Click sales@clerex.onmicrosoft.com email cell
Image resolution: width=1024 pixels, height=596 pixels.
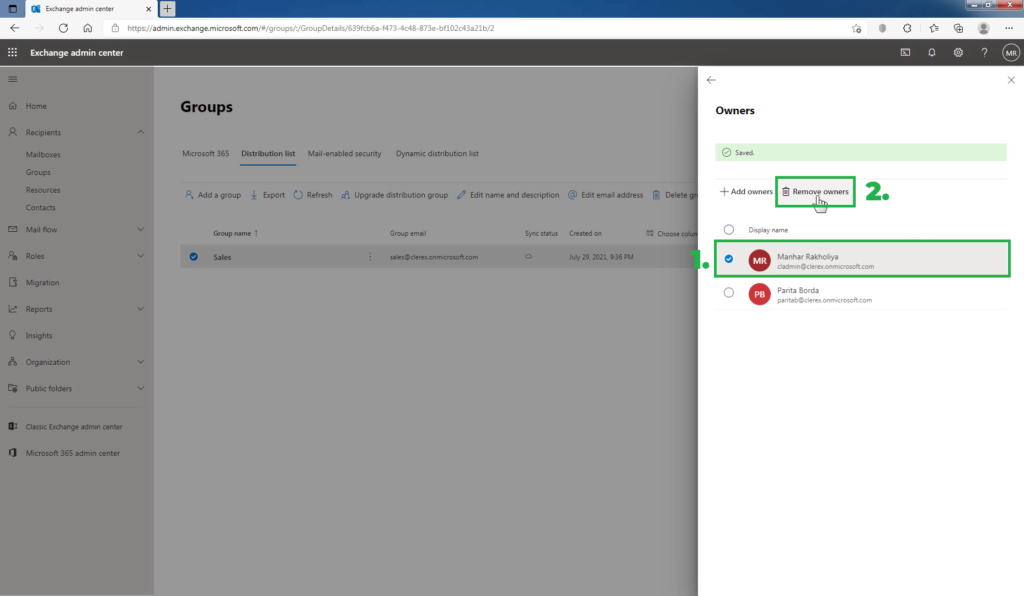point(434,257)
